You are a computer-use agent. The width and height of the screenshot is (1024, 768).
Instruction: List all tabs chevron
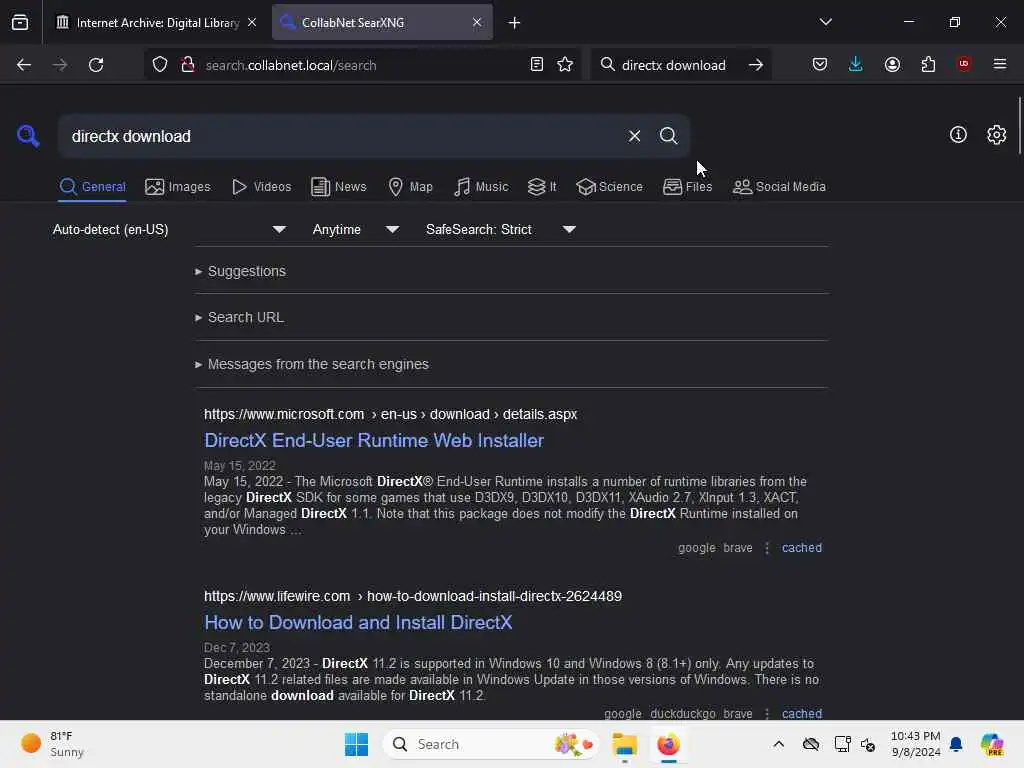(x=825, y=22)
